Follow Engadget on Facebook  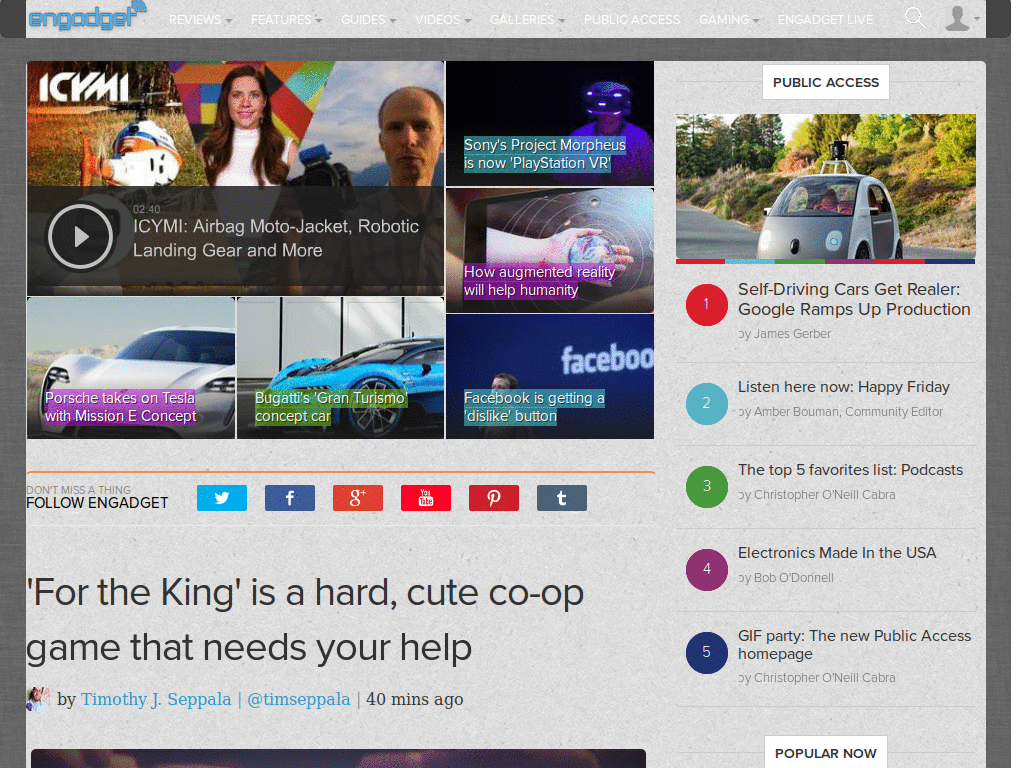point(290,498)
